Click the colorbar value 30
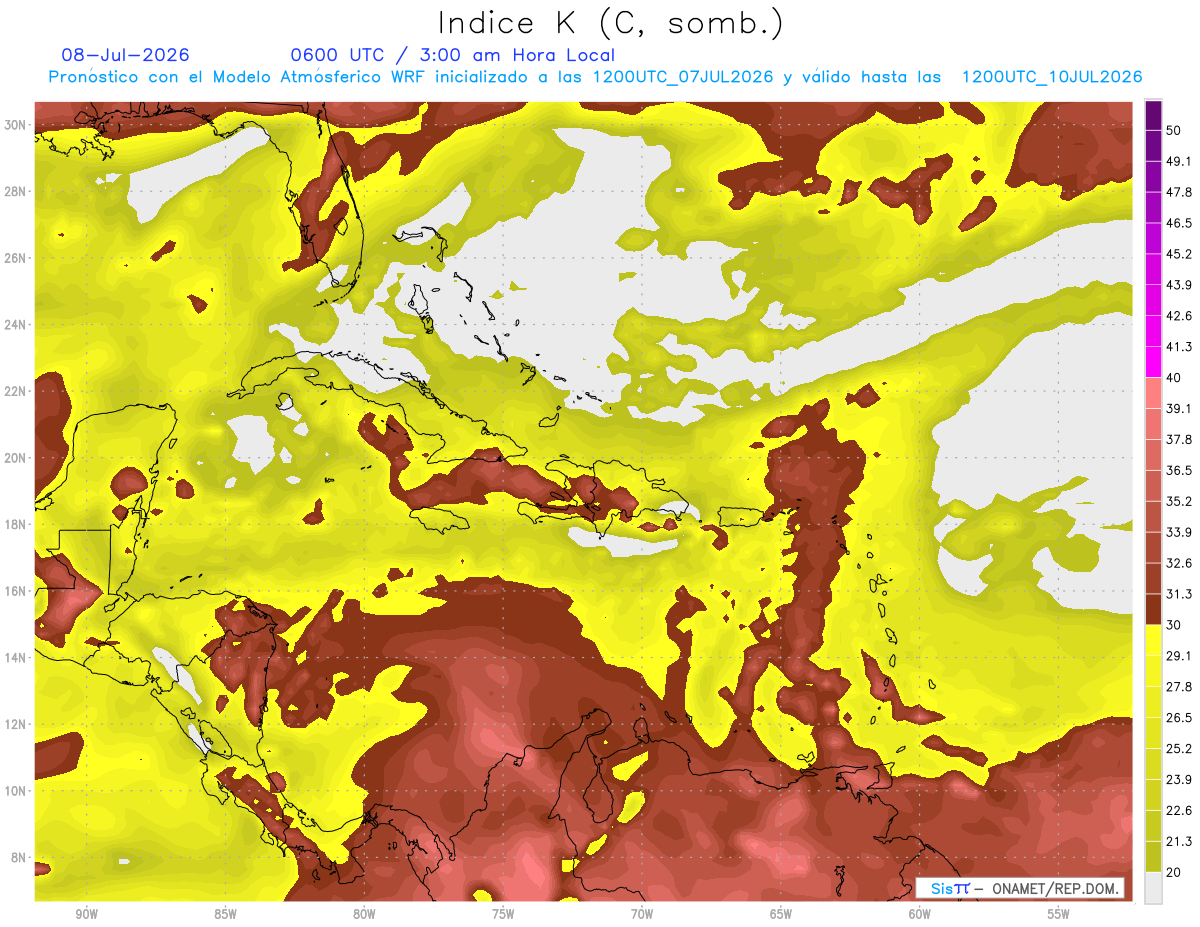 pyautogui.click(x=1175, y=624)
